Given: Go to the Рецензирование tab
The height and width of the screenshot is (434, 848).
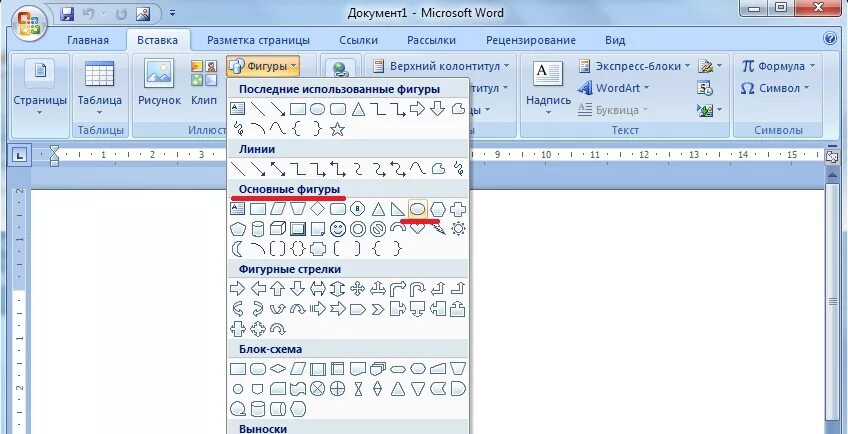Looking at the screenshot, I should click(x=531, y=40).
